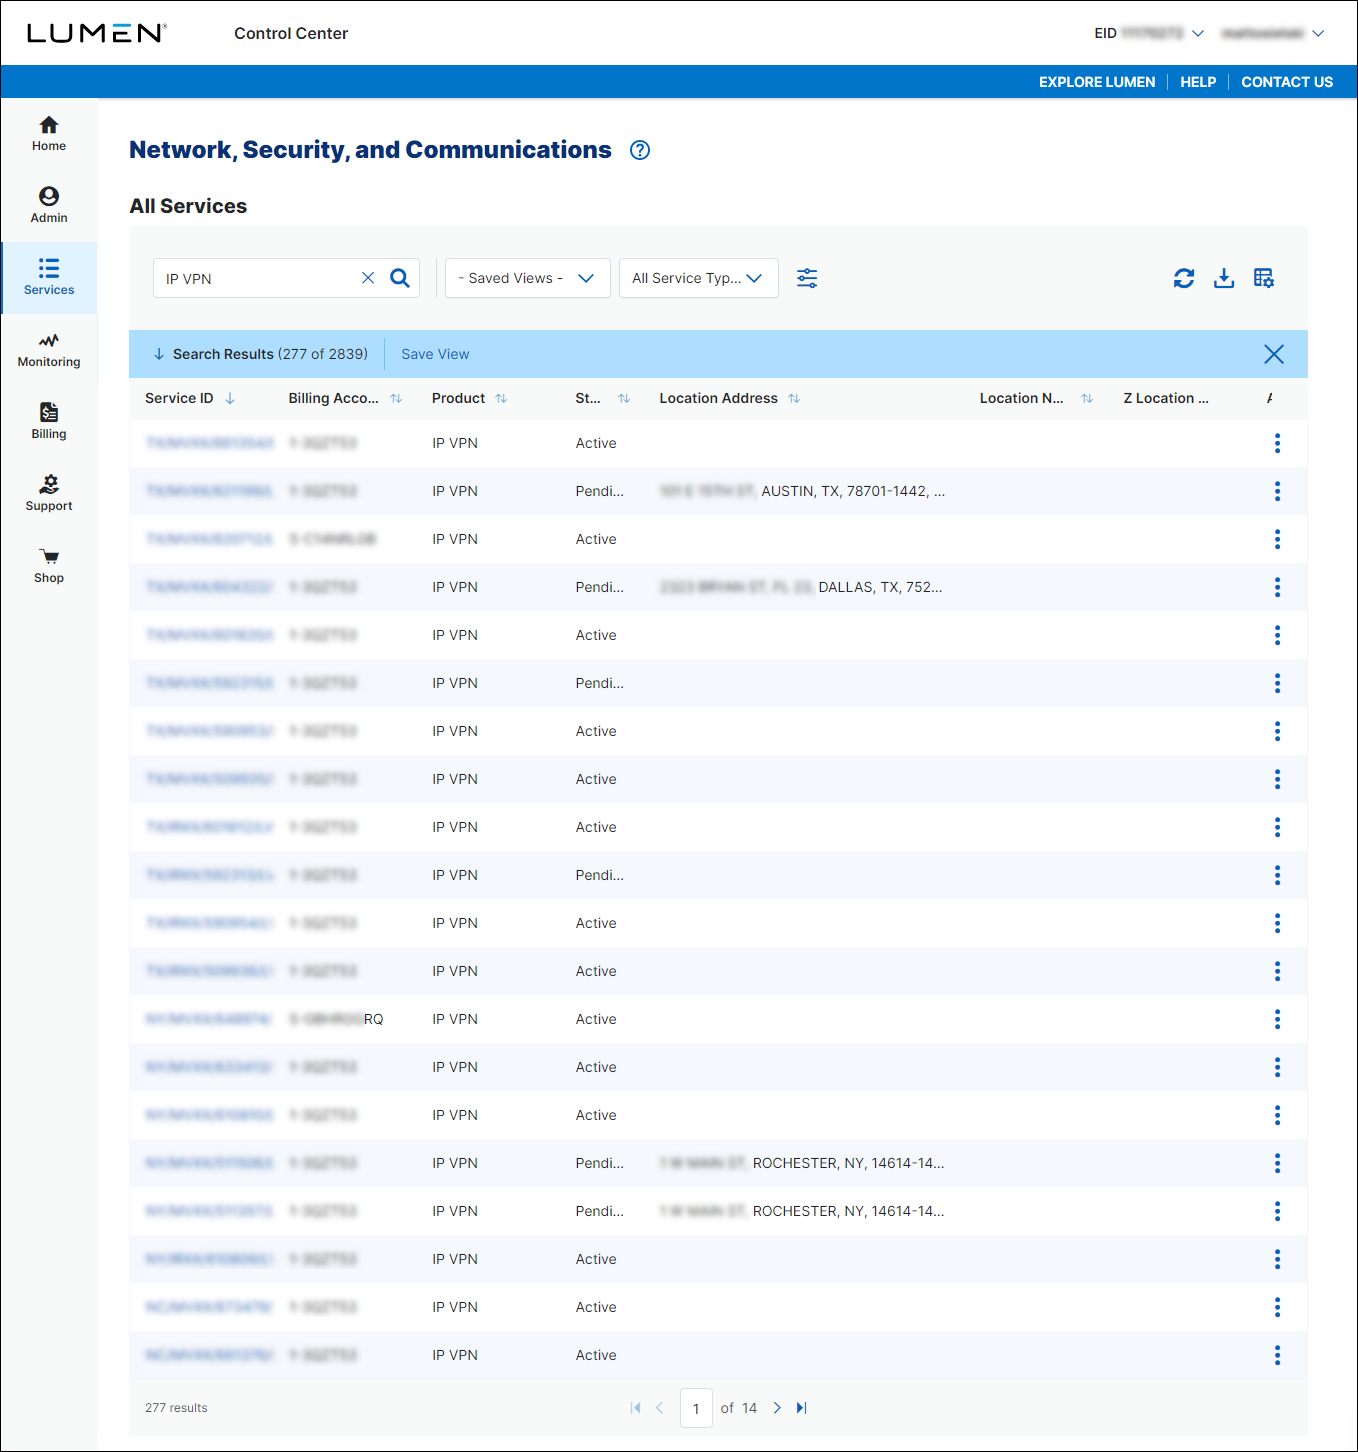Expand the EID account dropdown

1149,33
